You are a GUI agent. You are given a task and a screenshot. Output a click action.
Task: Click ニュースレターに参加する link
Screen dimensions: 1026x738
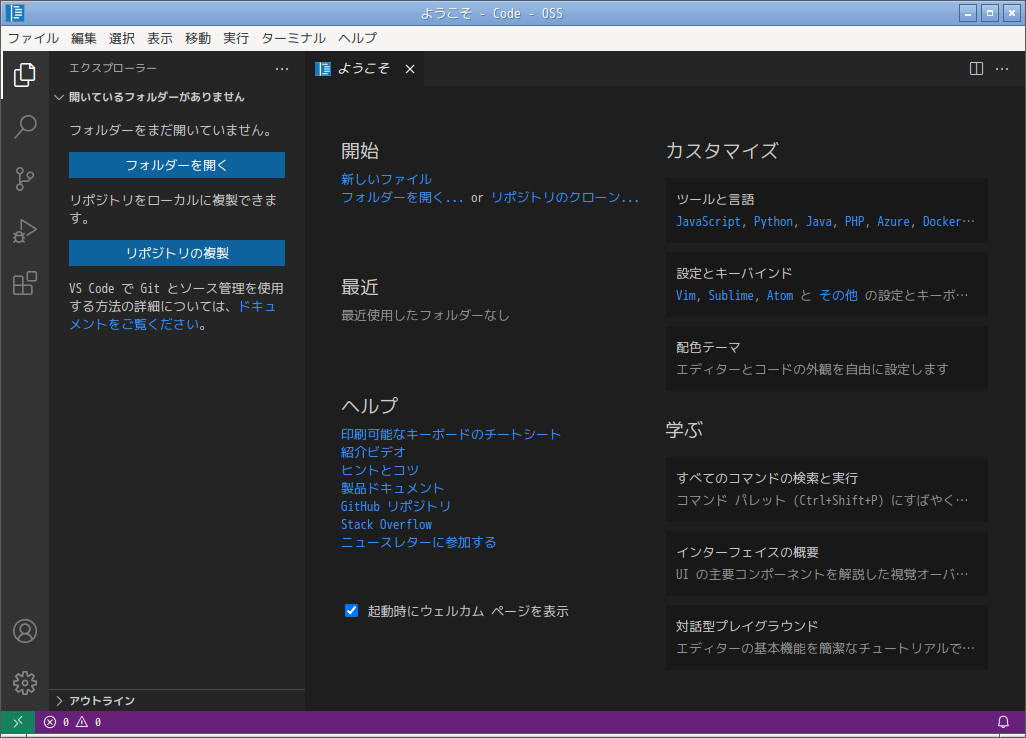[x=418, y=542]
